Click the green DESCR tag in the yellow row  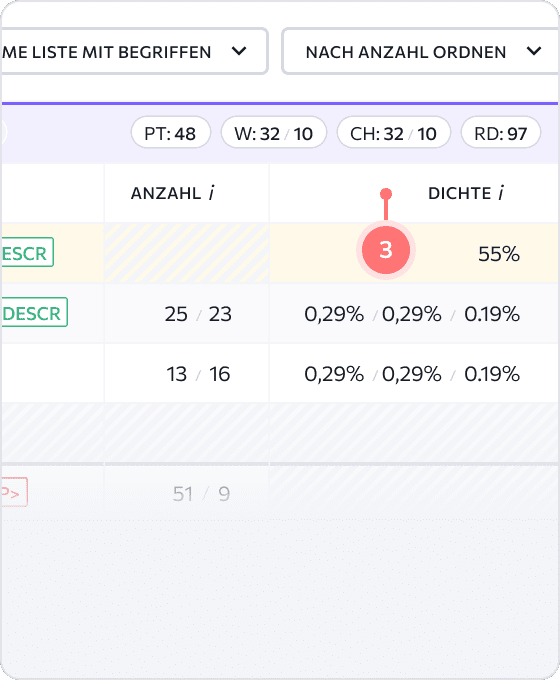coord(27,252)
